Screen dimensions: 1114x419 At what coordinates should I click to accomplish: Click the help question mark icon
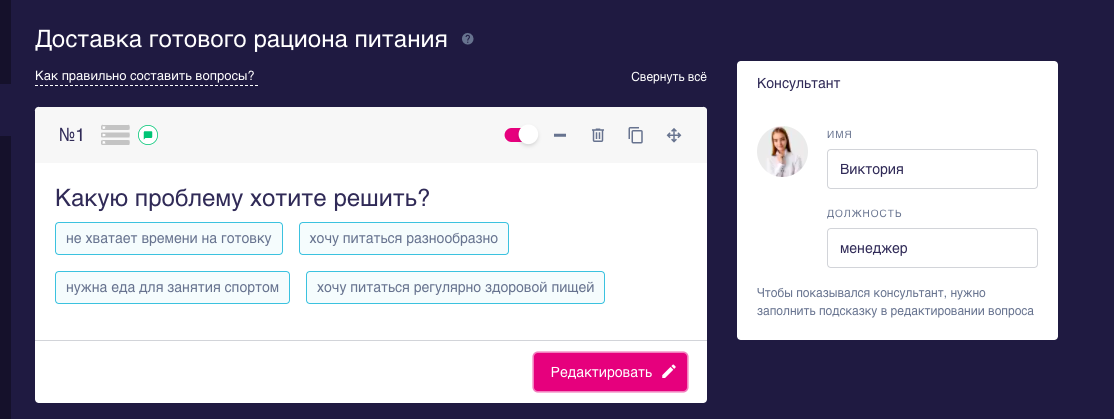467,40
